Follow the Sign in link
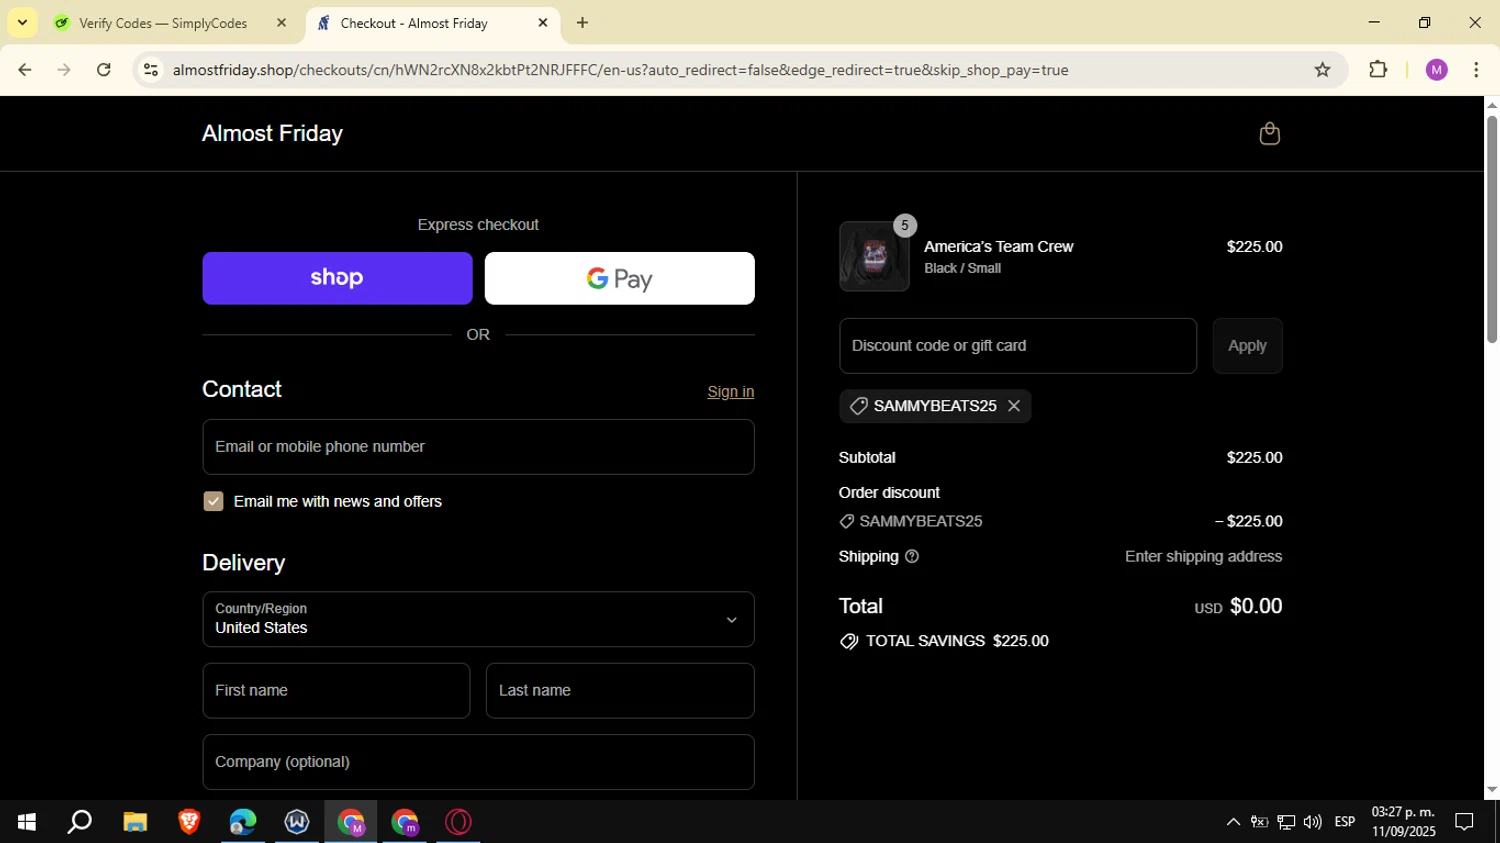This screenshot has width=1500, height=843. coord(730,392)
